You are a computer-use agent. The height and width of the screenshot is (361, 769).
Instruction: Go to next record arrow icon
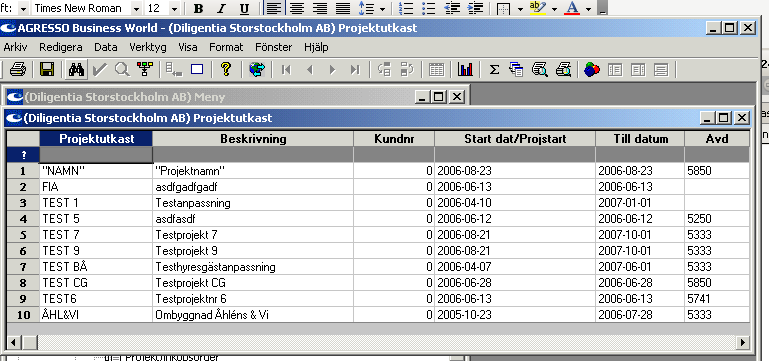333,70
